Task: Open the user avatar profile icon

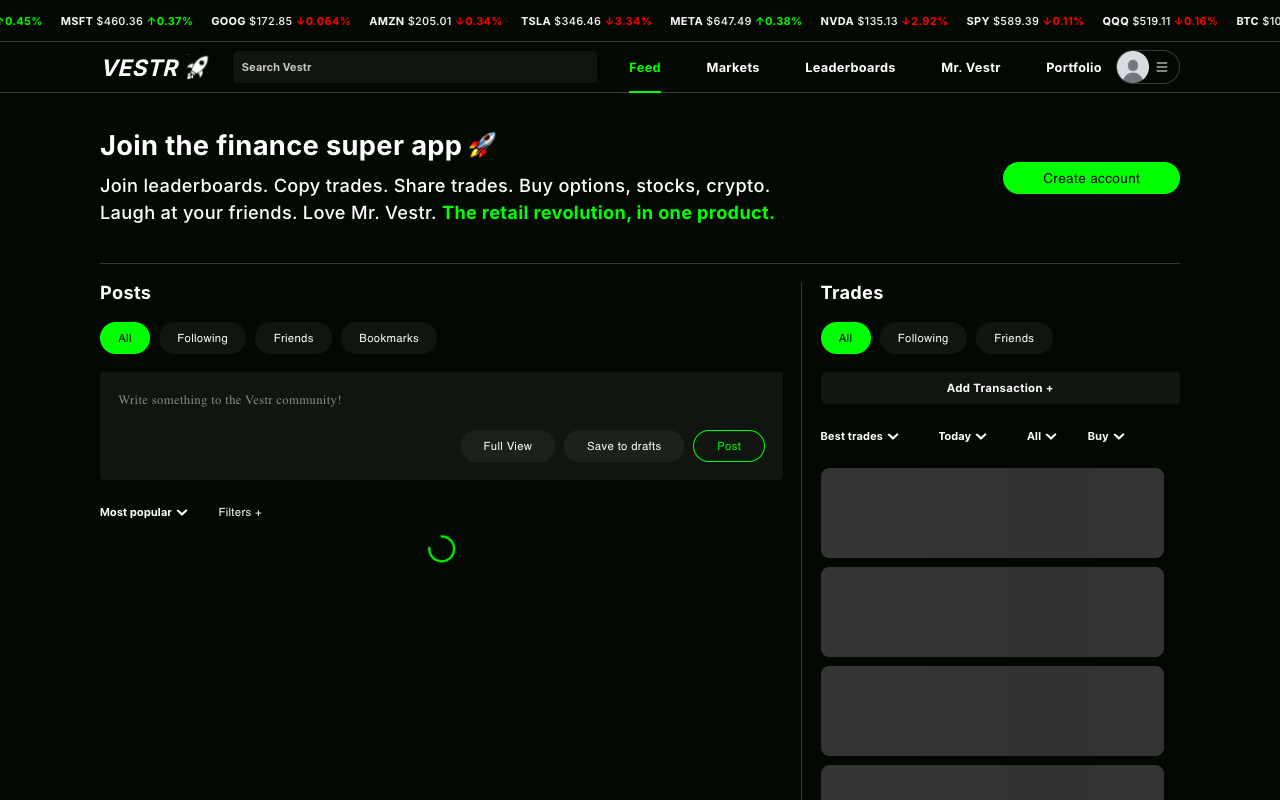Action: (x=1133, y=67)
